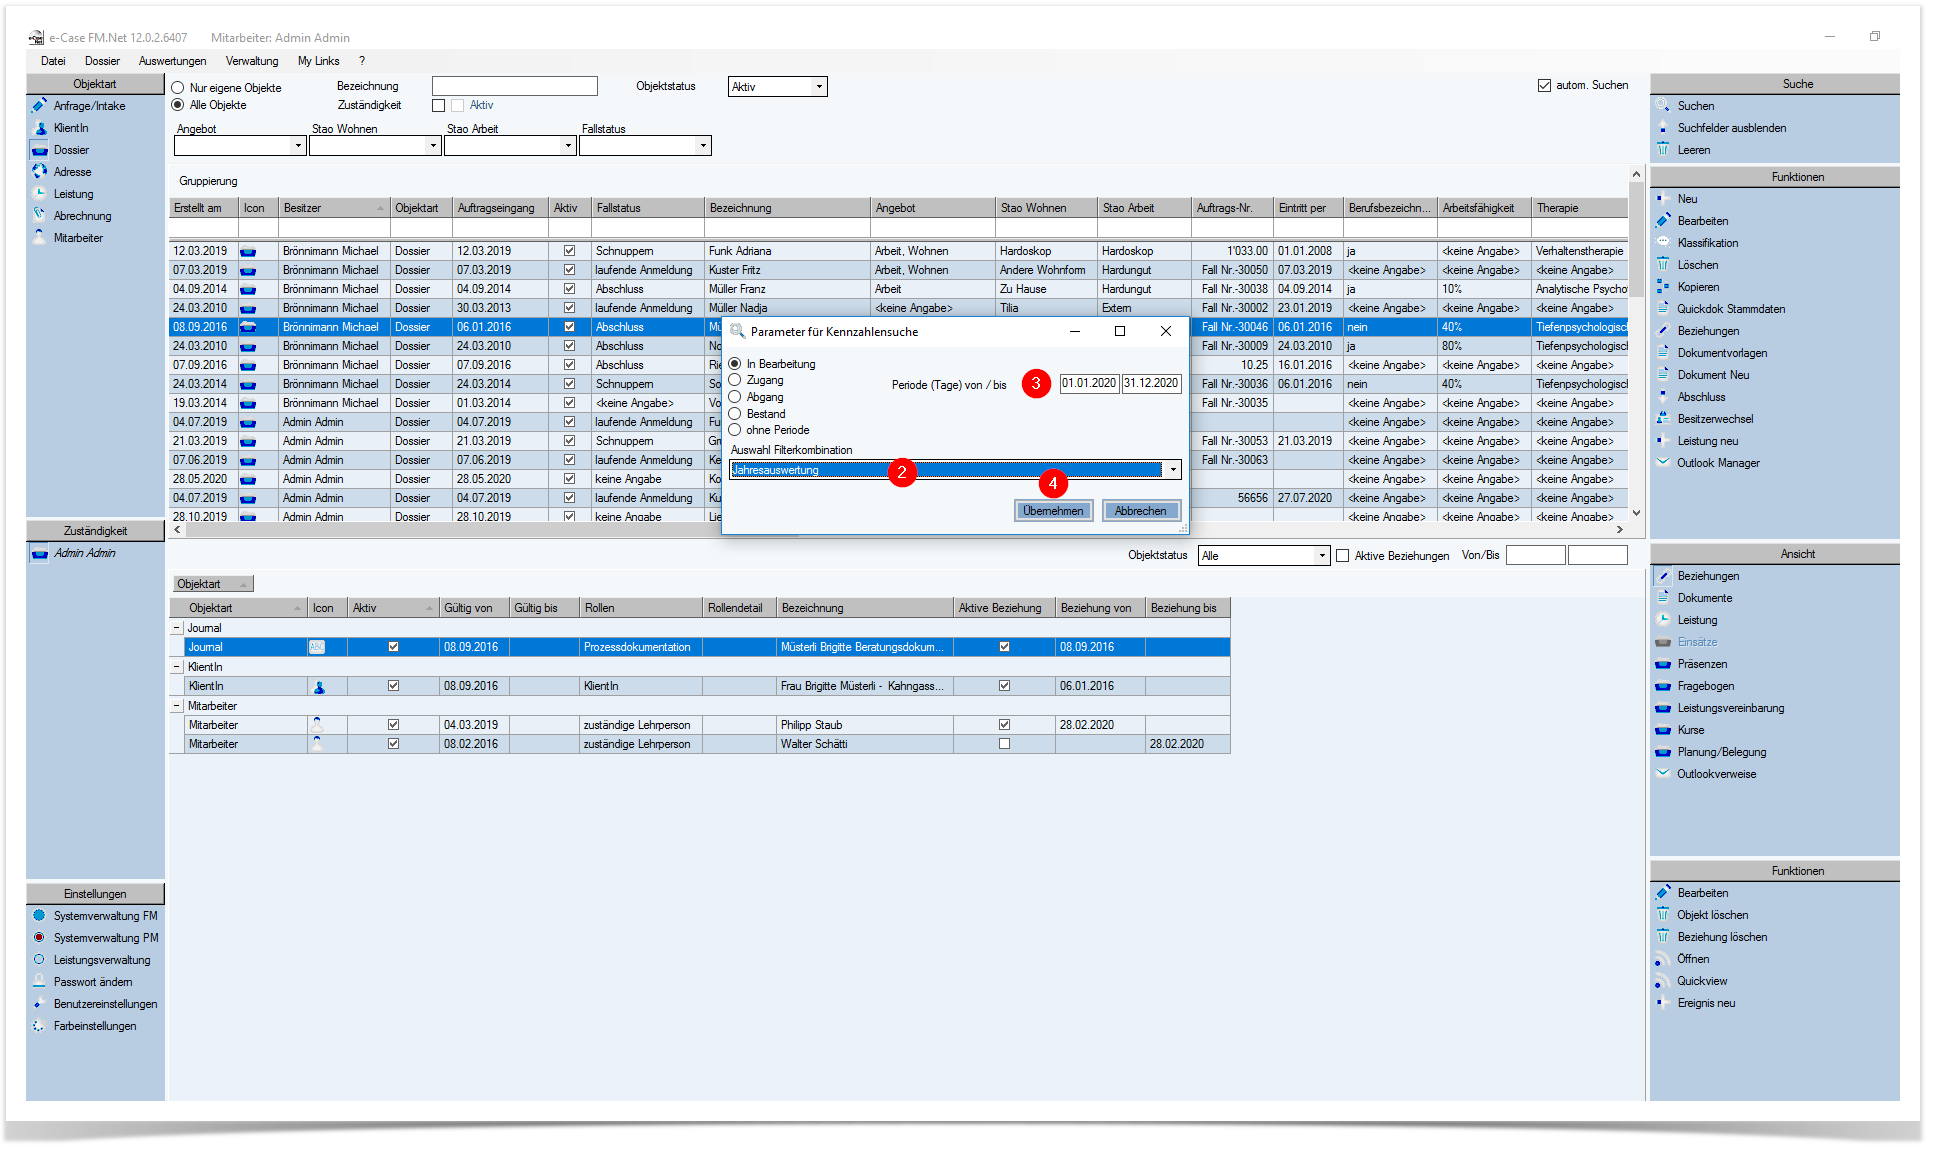Click the Übernehmen button

point(1053,511)
